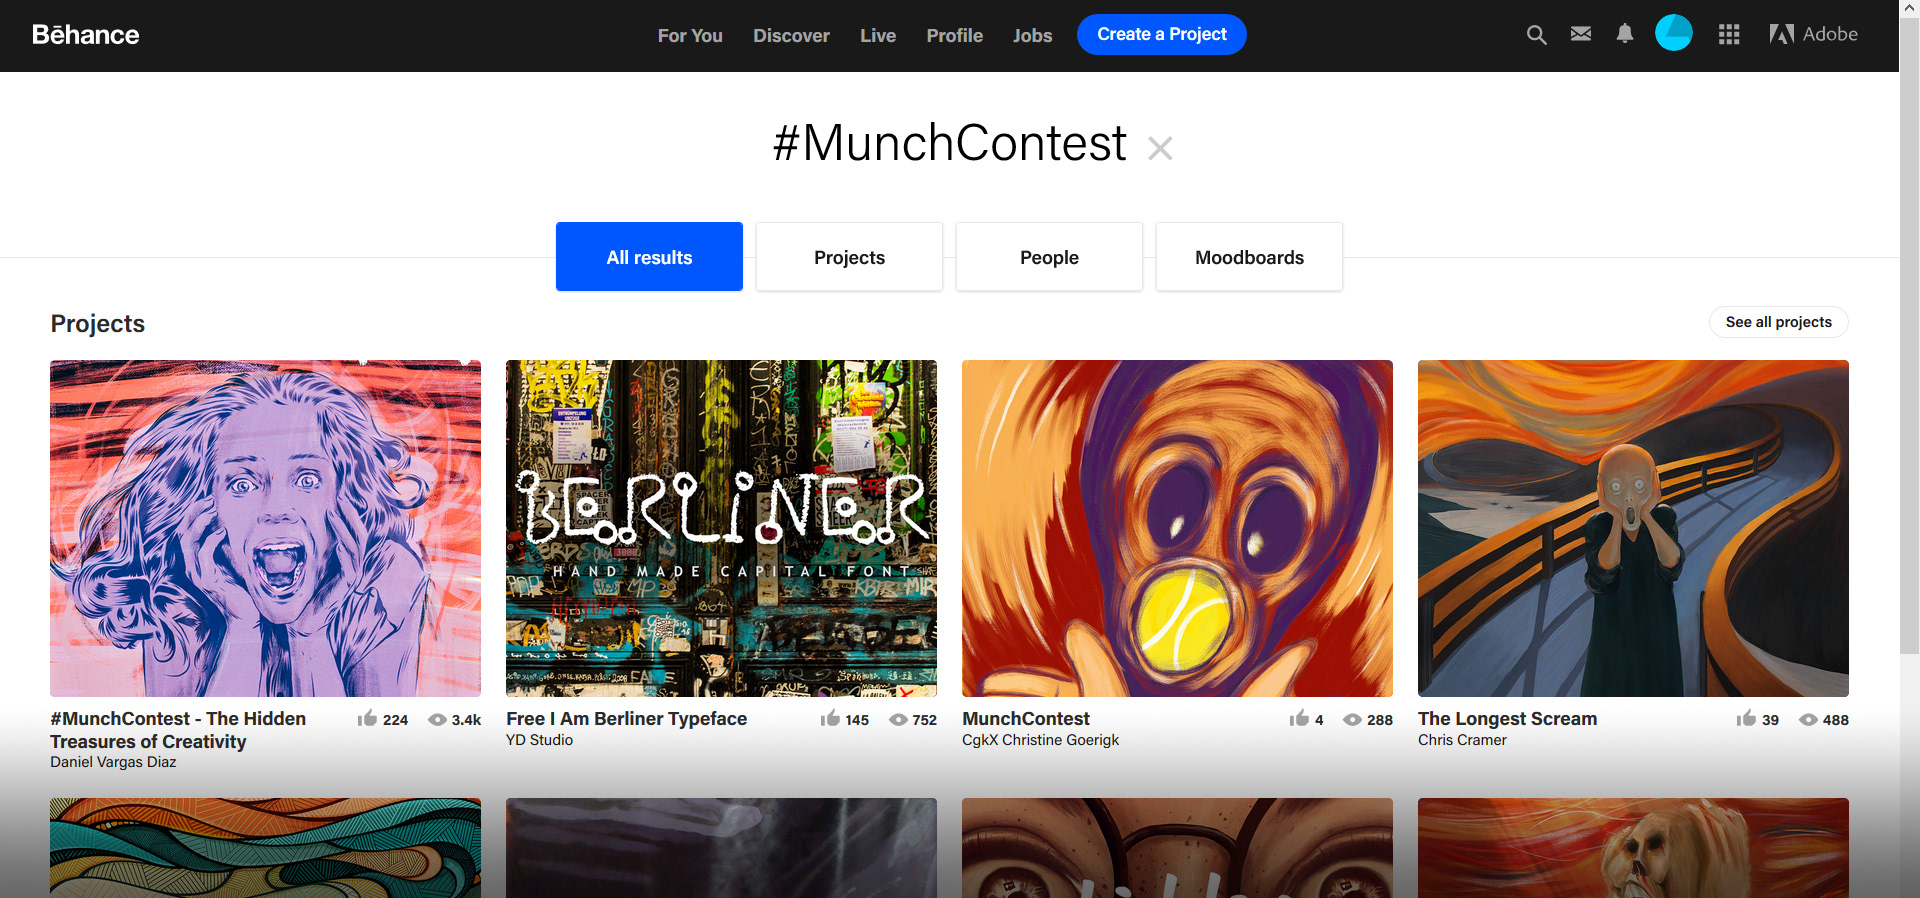Click See all projects button
The width and height of the screenshot is (1920, 898).
coord(1778,322)
